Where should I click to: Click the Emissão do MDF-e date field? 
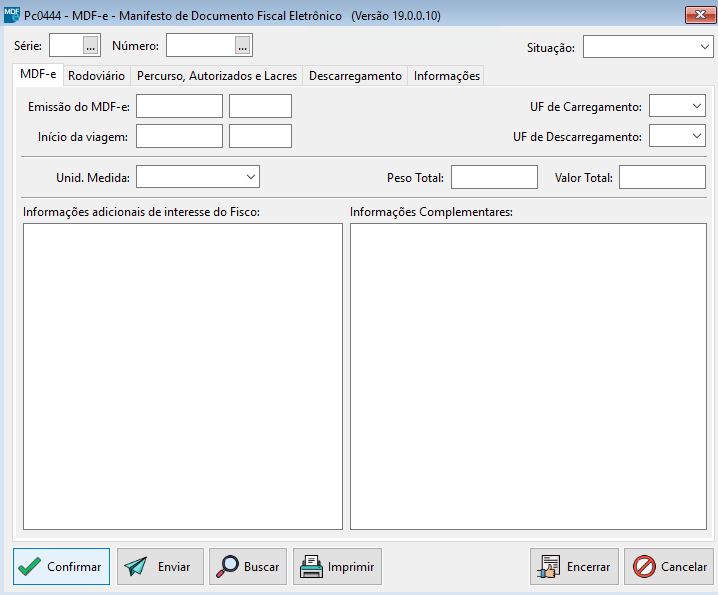[x=180, y=106]
